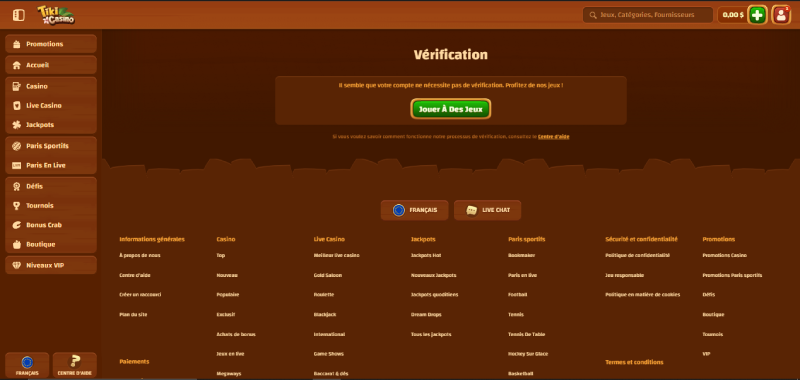Click the Live Casino card icon
800x380 pixels.
(16, 106)
